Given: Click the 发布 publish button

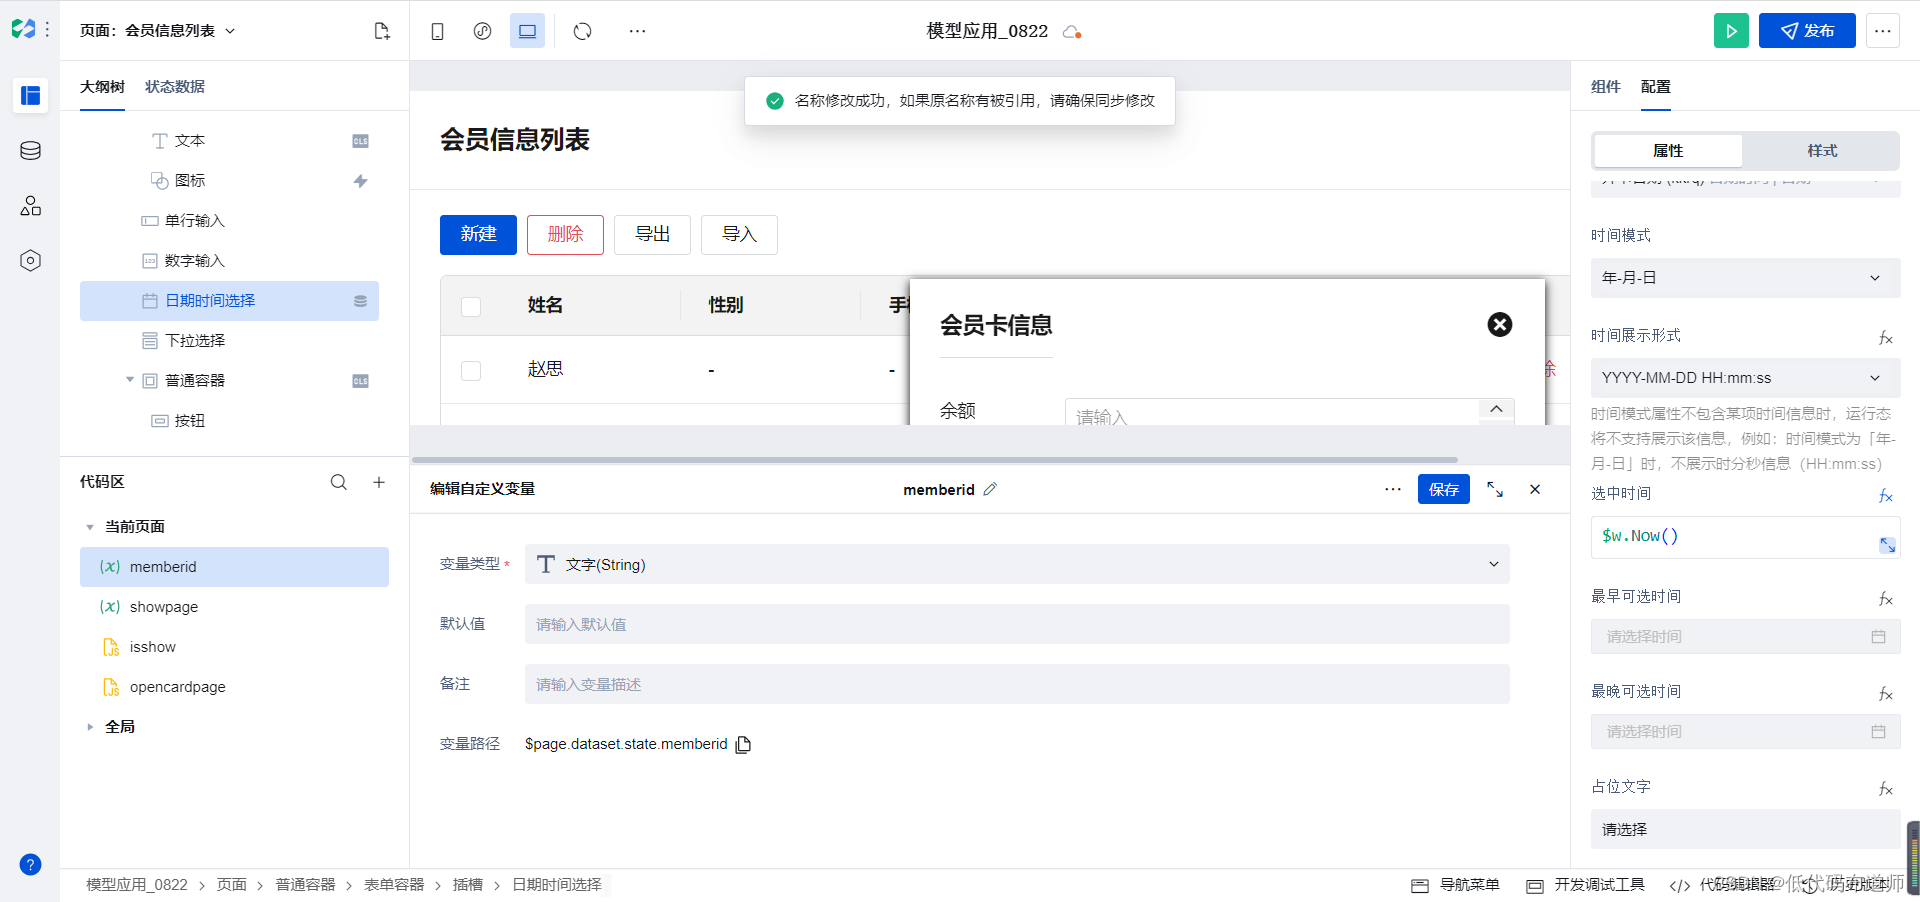Looking at the screenshot, I should pos(1807,31).
